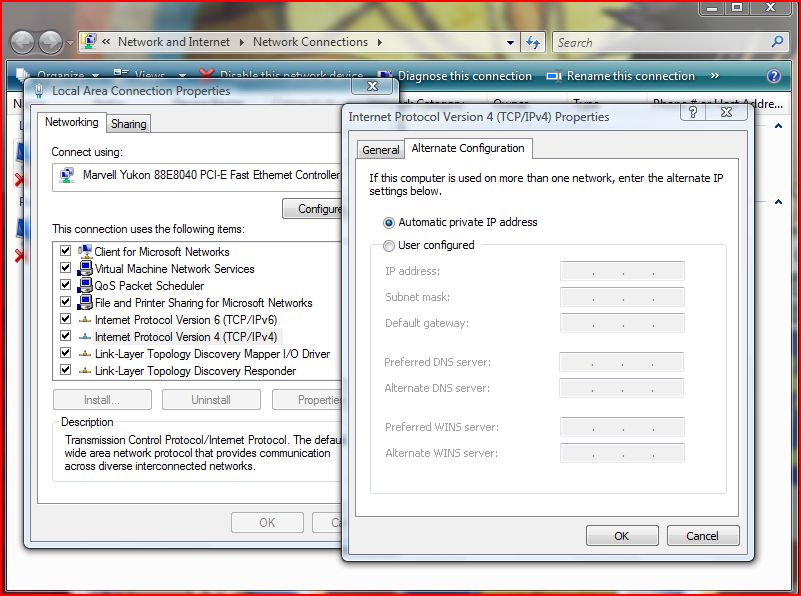Click Diagnose this connection
This screenshot has width=801, height=596.
(465, 76)
